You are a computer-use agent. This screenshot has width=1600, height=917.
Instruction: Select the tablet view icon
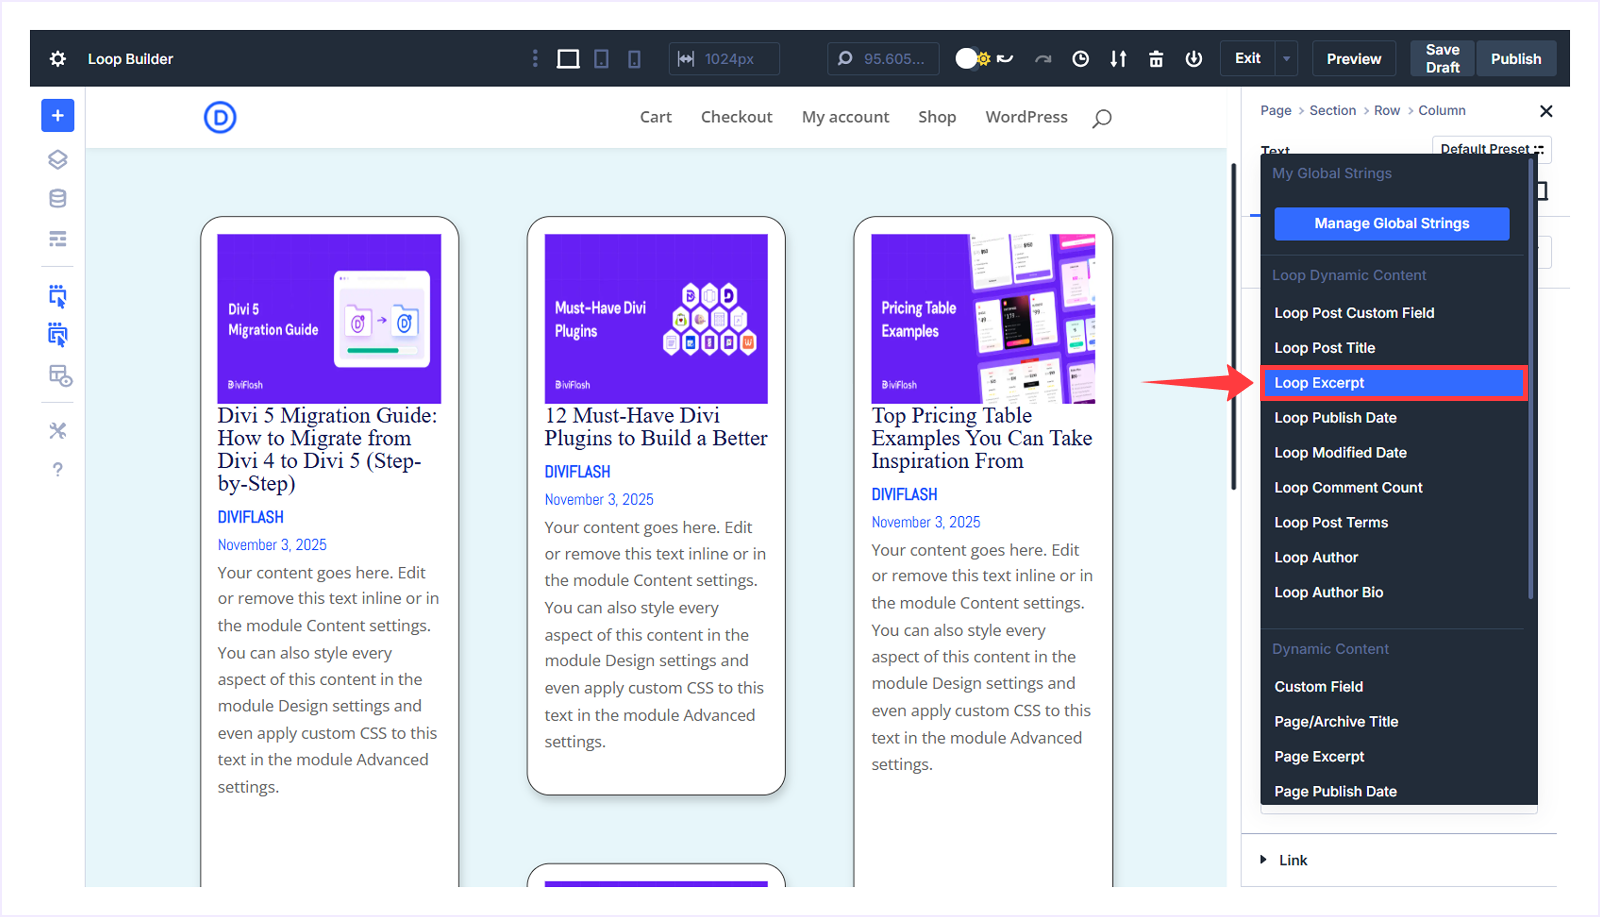[x=601, y=59]
